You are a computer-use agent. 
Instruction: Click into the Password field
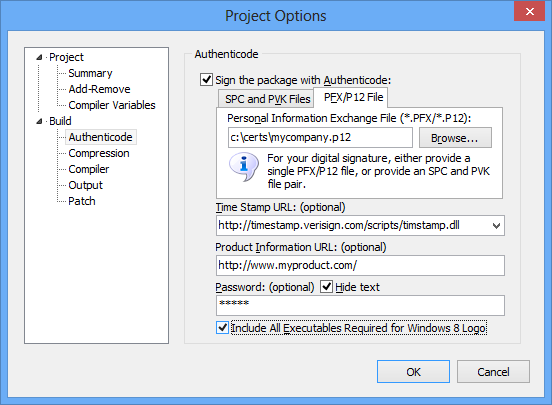tap(360, 305)
